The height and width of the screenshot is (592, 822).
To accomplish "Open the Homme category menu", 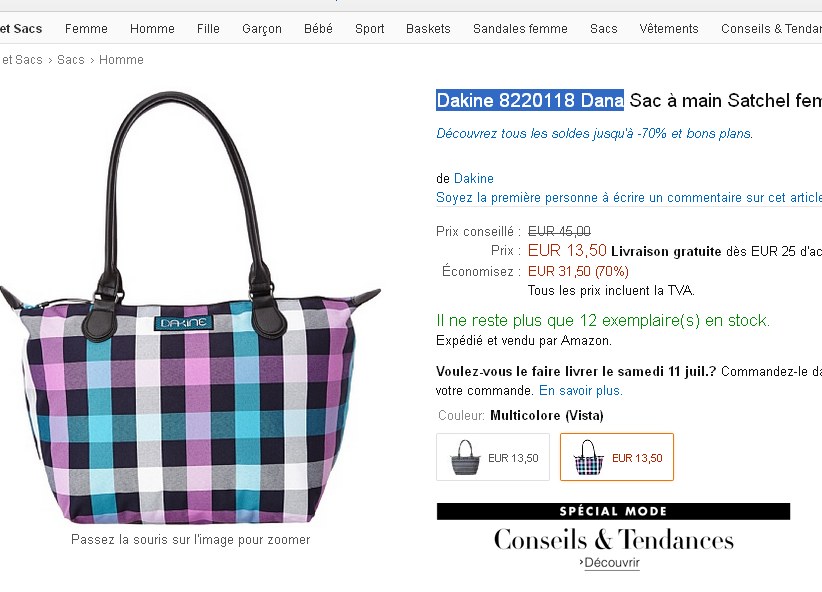I will point(152,29).
